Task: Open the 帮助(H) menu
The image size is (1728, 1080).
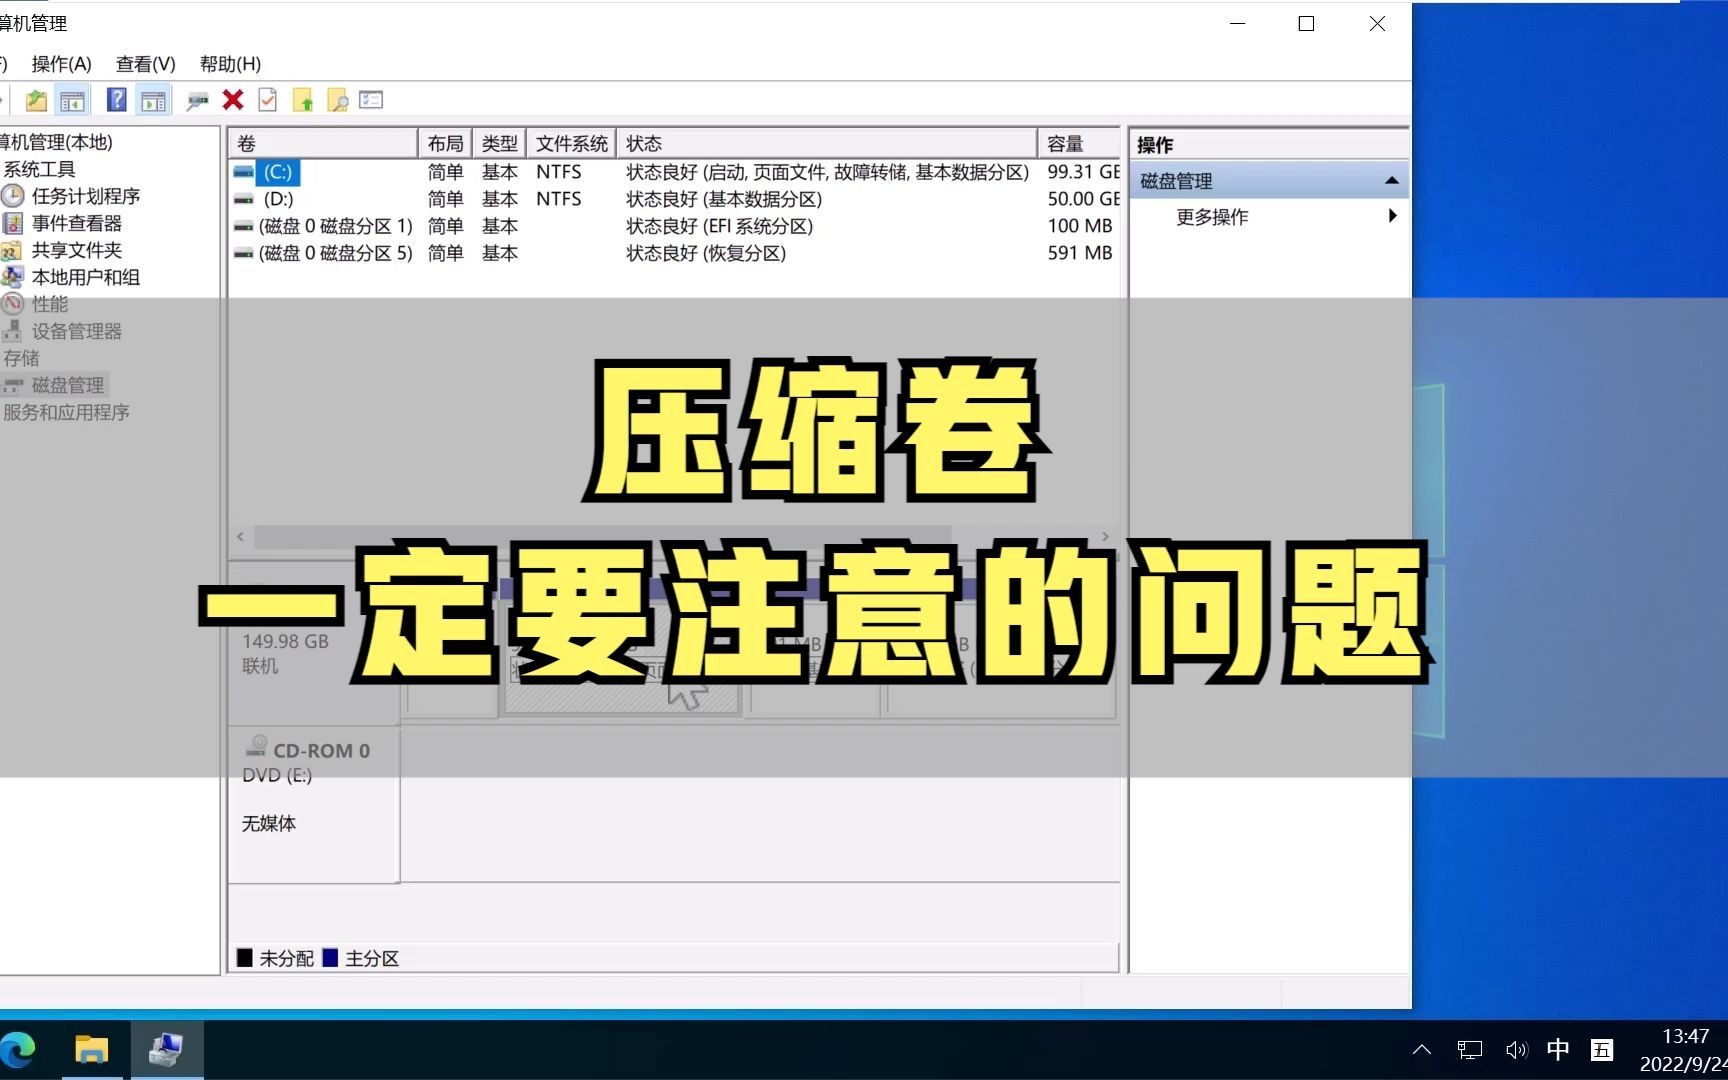Action: coord(230,64)
